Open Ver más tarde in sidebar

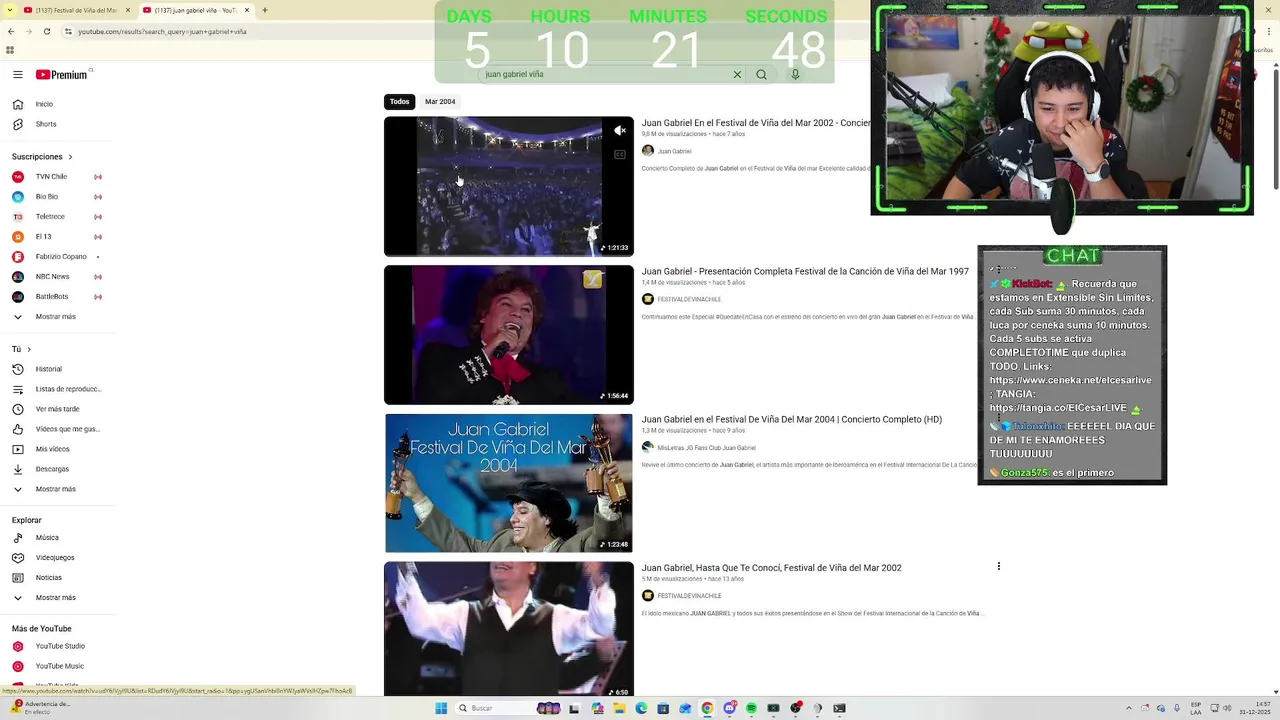pos(57,409)
